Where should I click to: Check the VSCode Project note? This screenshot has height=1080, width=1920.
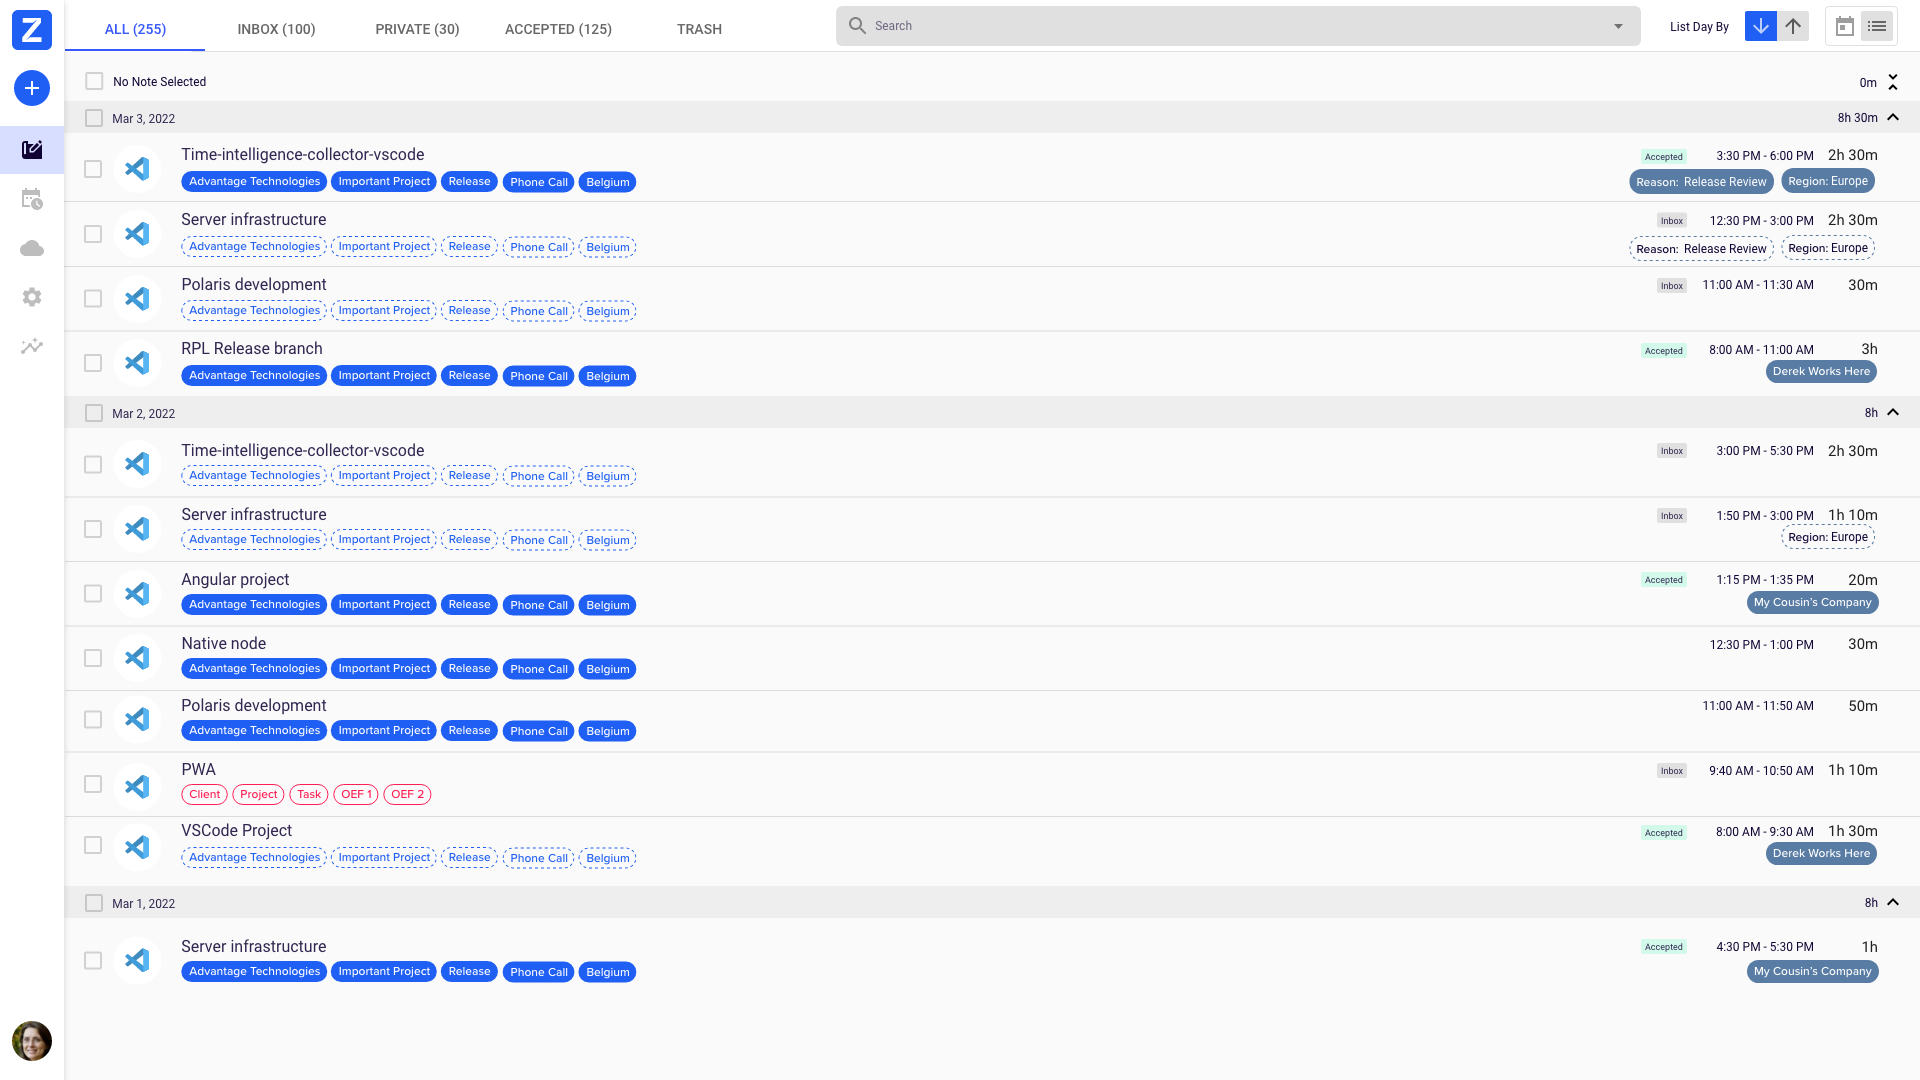pos(93,845)
